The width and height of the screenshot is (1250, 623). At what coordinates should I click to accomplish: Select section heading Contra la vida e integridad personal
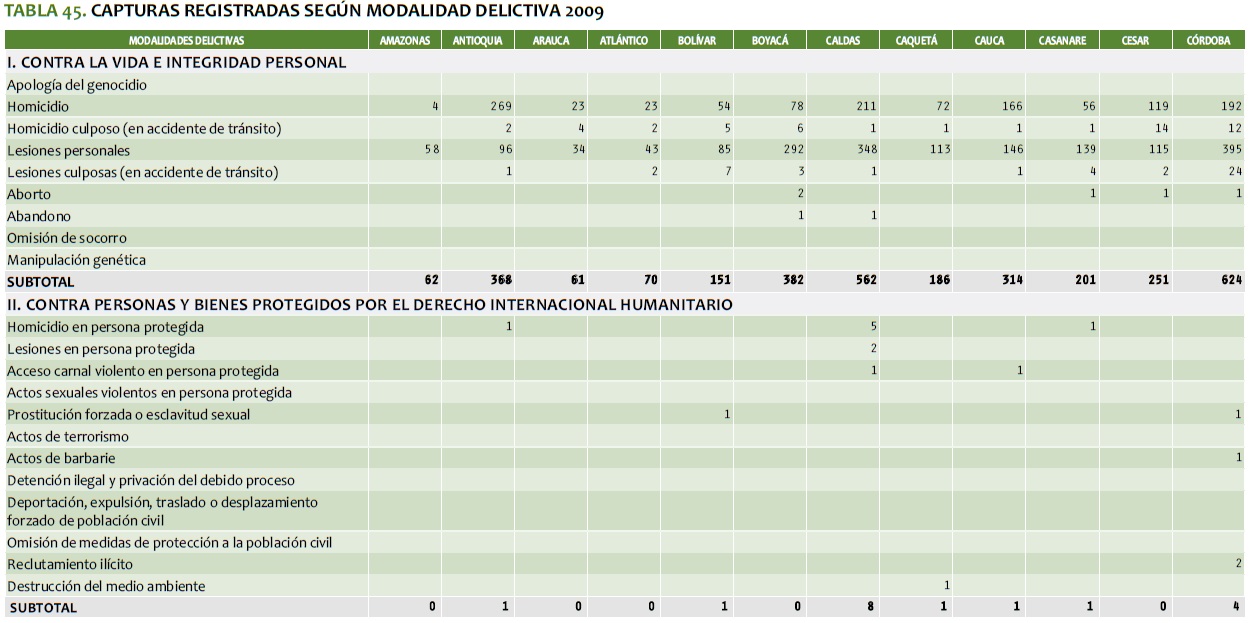tap(177, 62)
